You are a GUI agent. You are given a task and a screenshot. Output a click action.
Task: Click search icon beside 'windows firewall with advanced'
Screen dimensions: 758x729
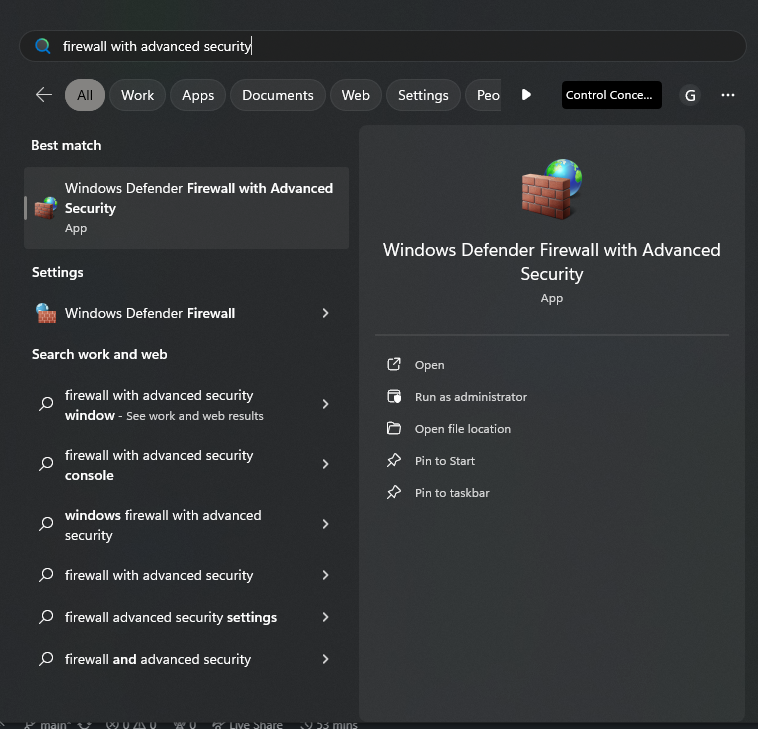point(46,524)
